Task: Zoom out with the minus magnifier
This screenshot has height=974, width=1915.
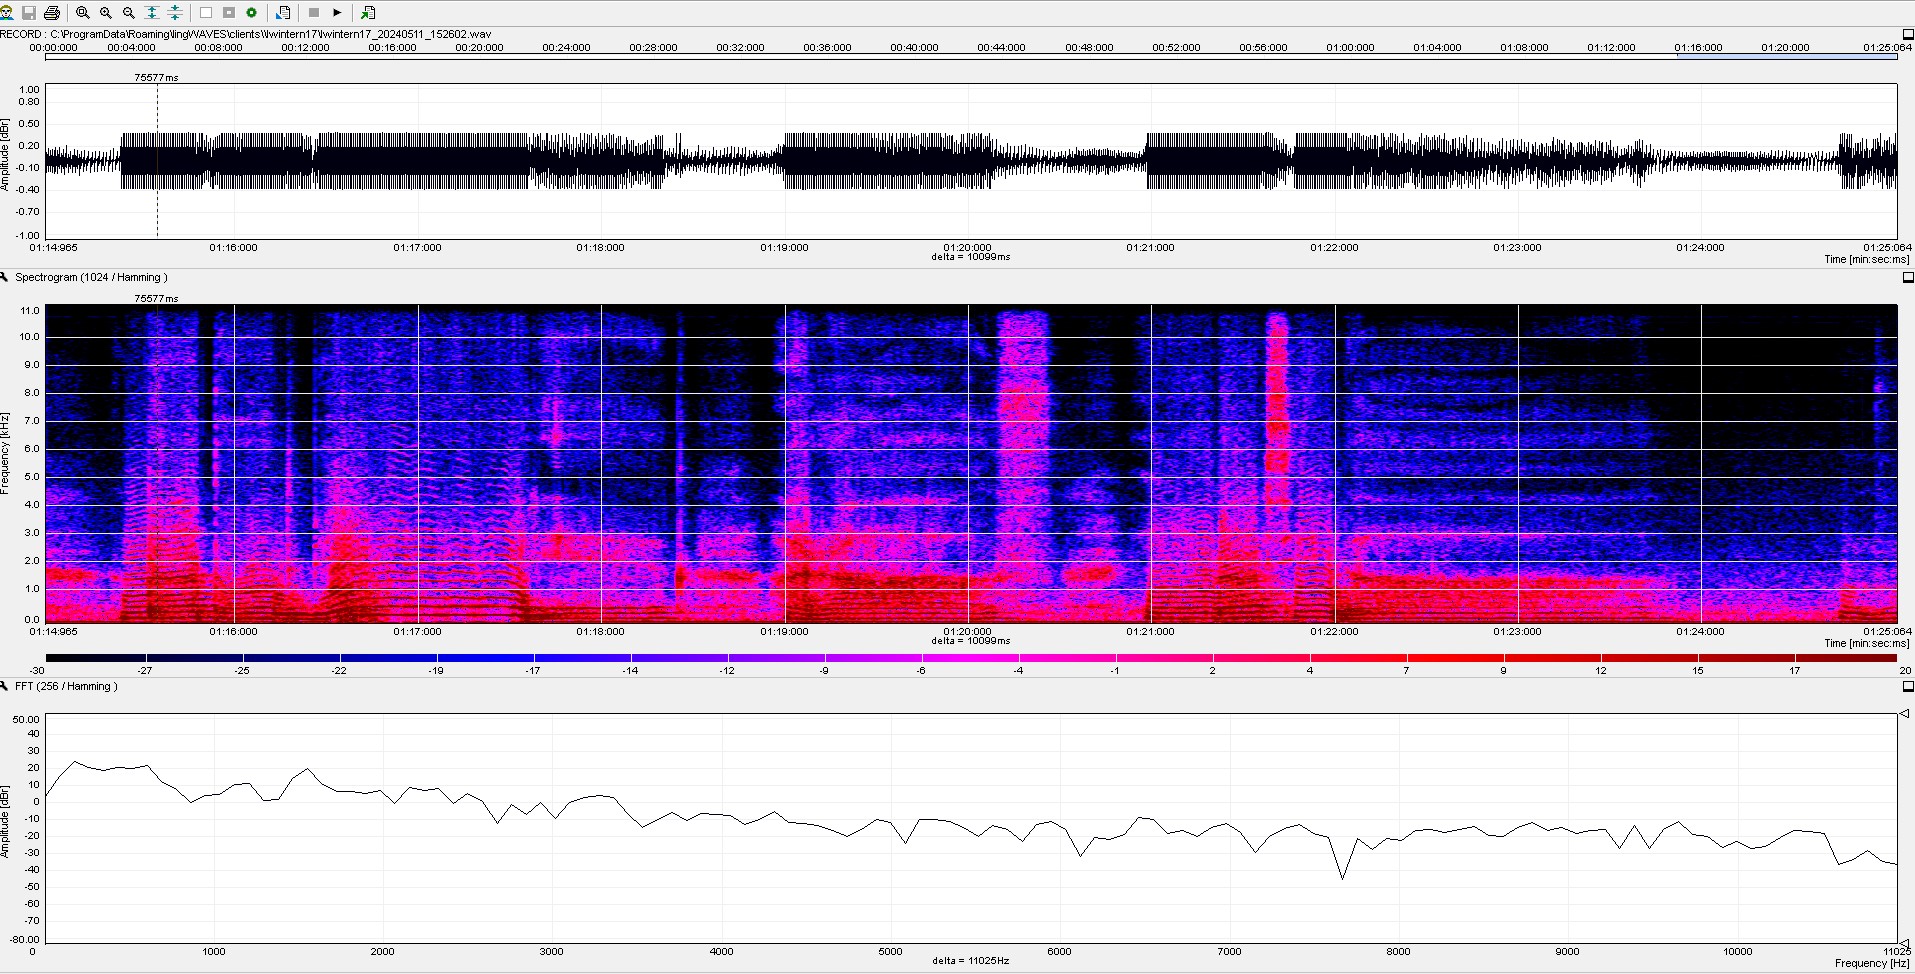Action: coord(129,13)
